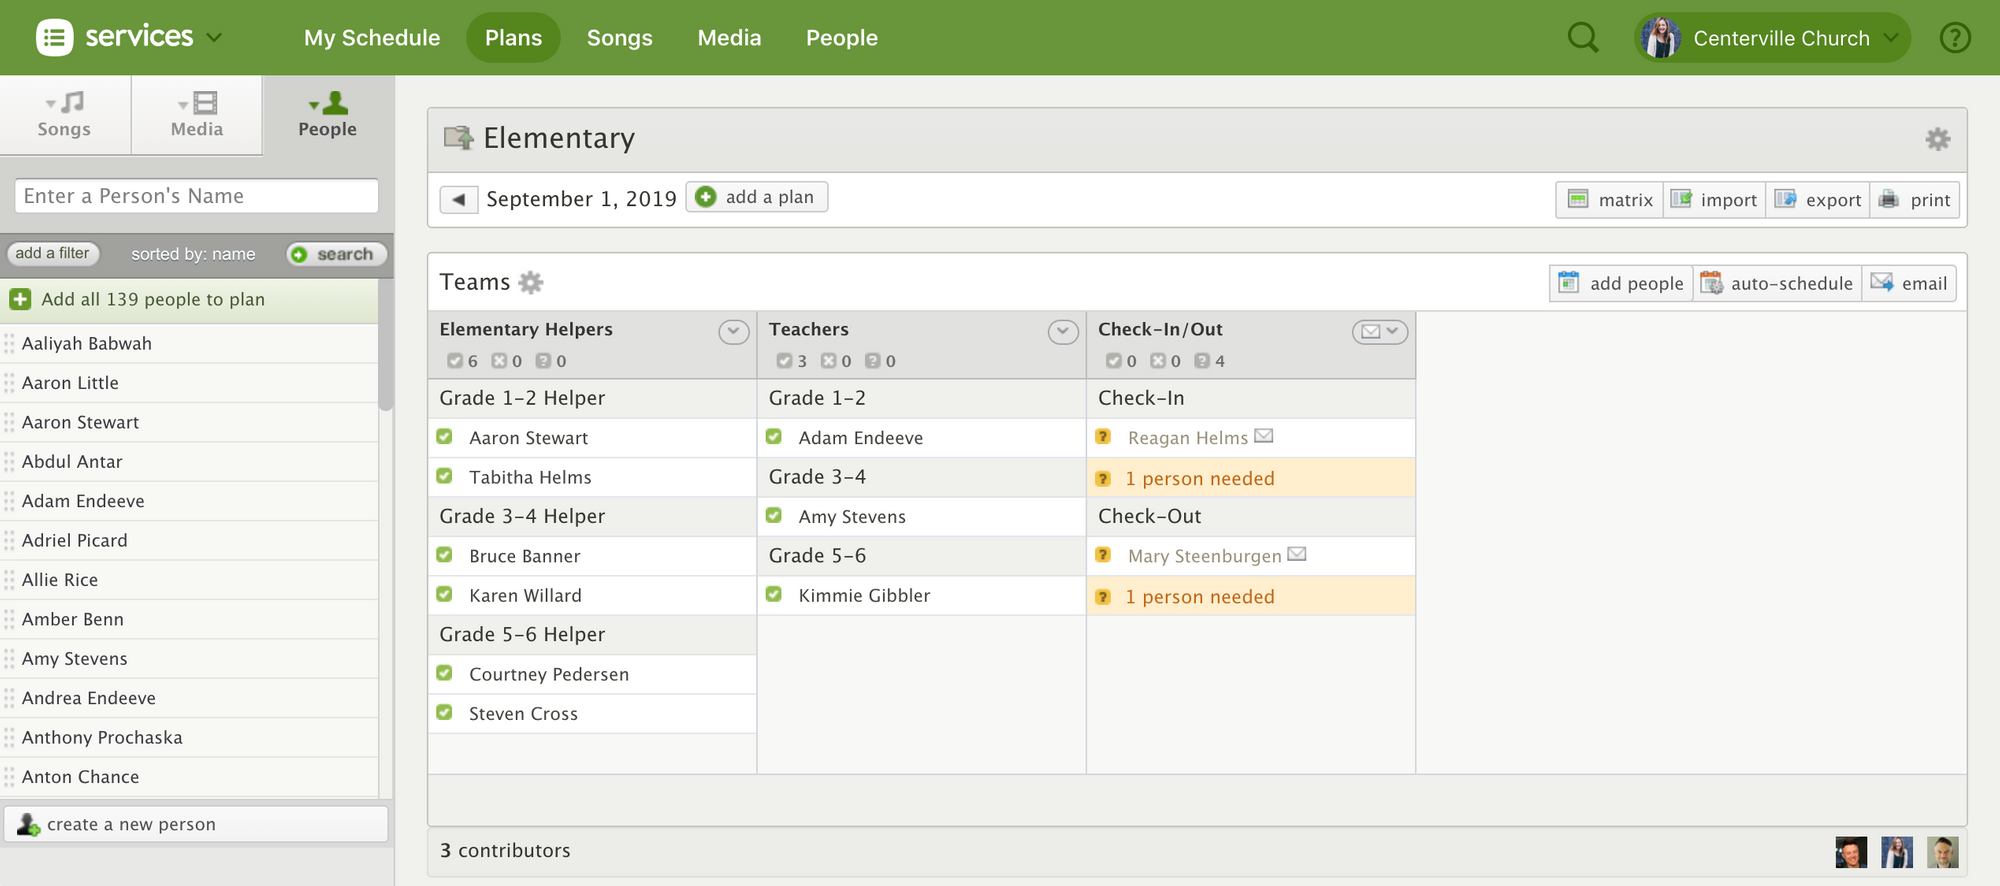Image resolution: width=2000 pixels, height=886 pixels.
Task: Click envelope icon next to Mary Steenburgen
Action: pos(1297,554)
